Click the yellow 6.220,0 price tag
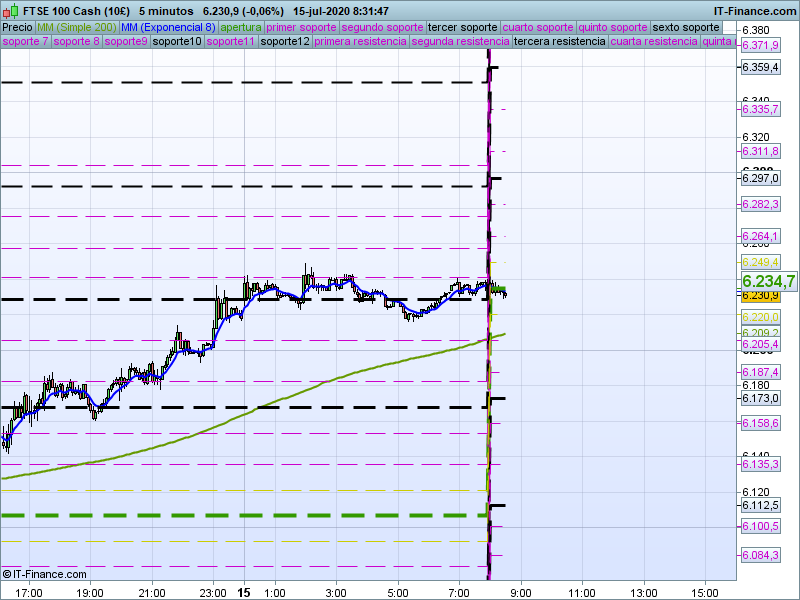Viewport: 800px width, 600px height. (x=760, y=317)
